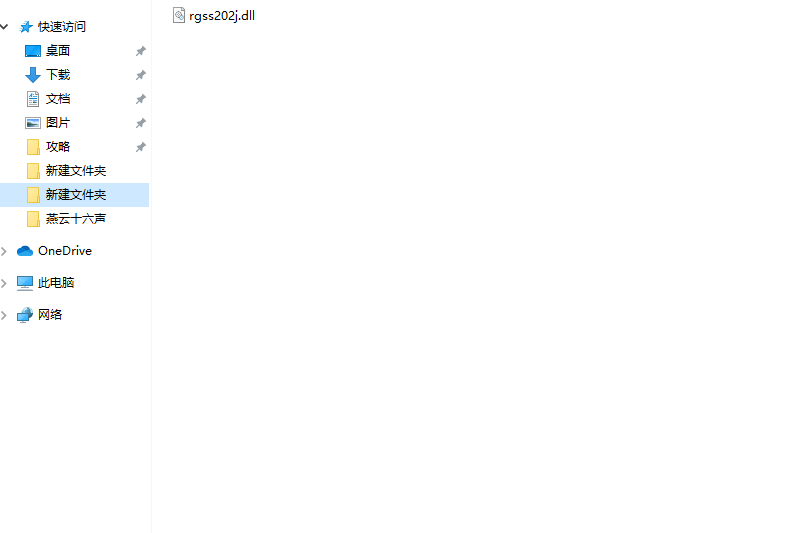
Task: Open the 燕云十六声 folder
Action: (x=76, y=219)
